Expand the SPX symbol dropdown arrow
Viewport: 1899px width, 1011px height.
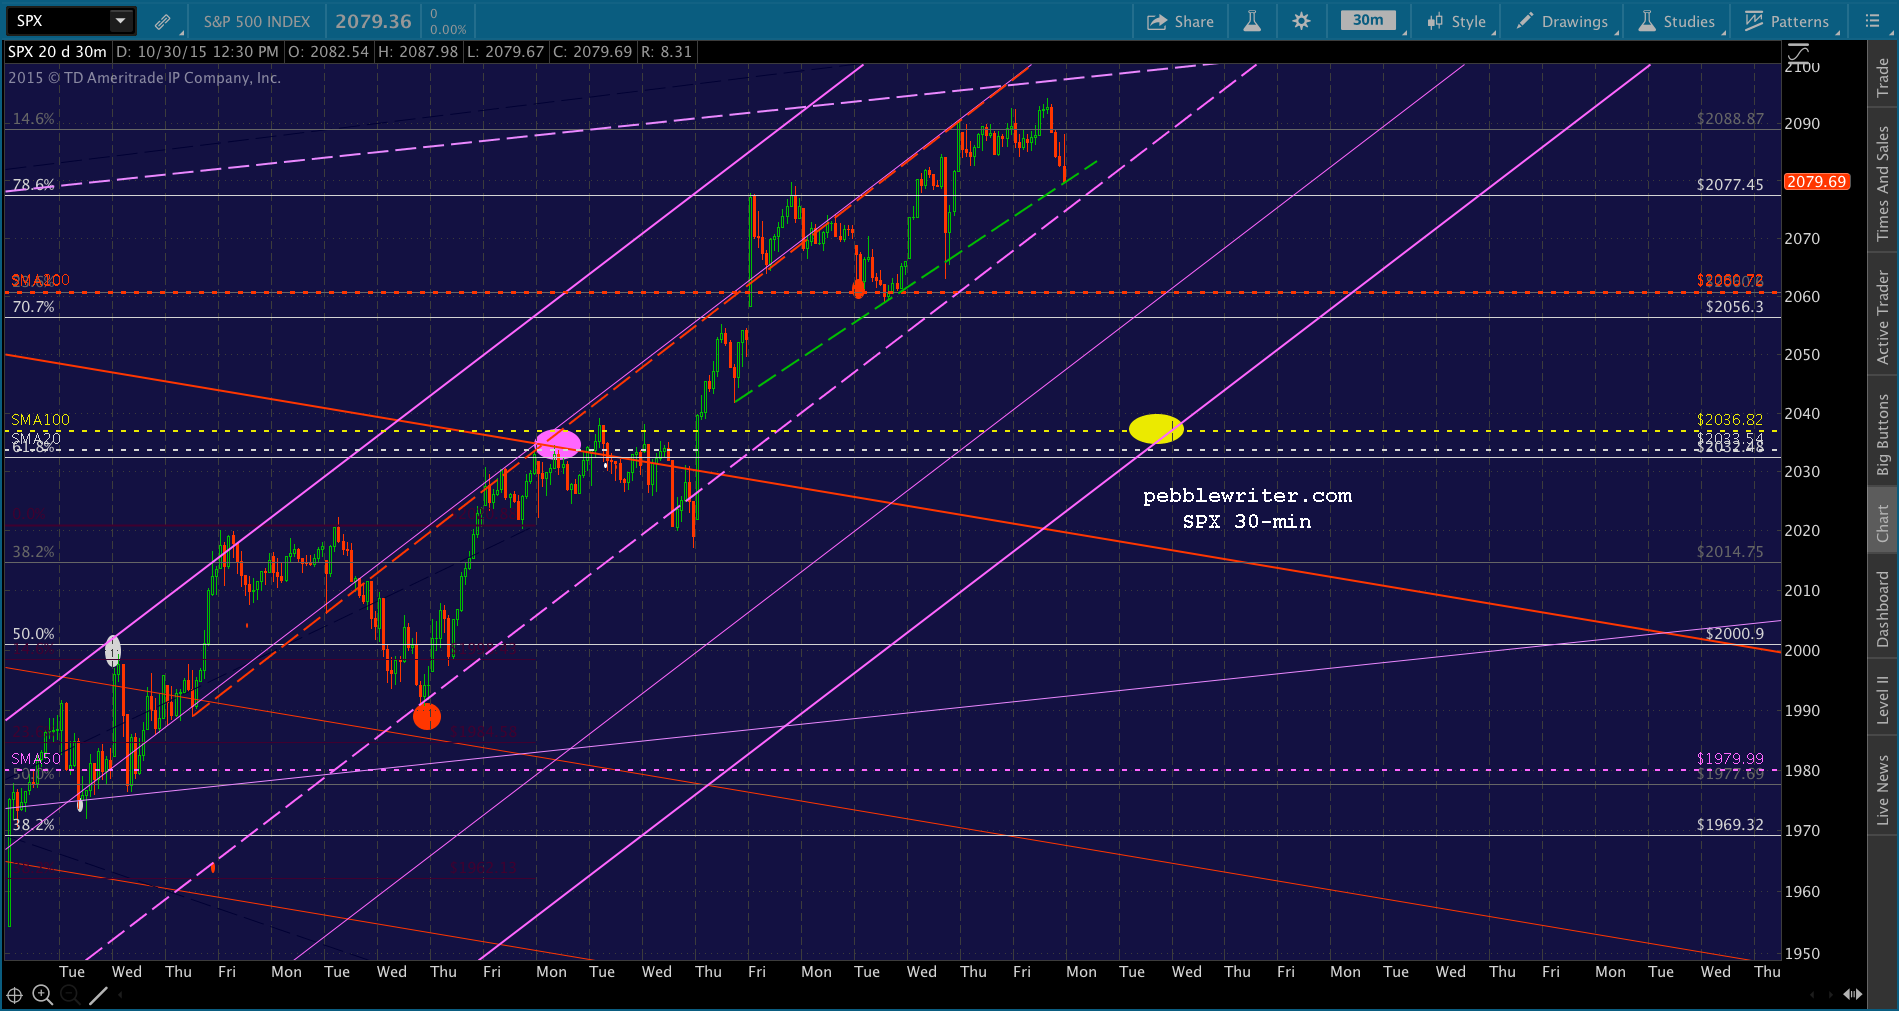[120, 21]
